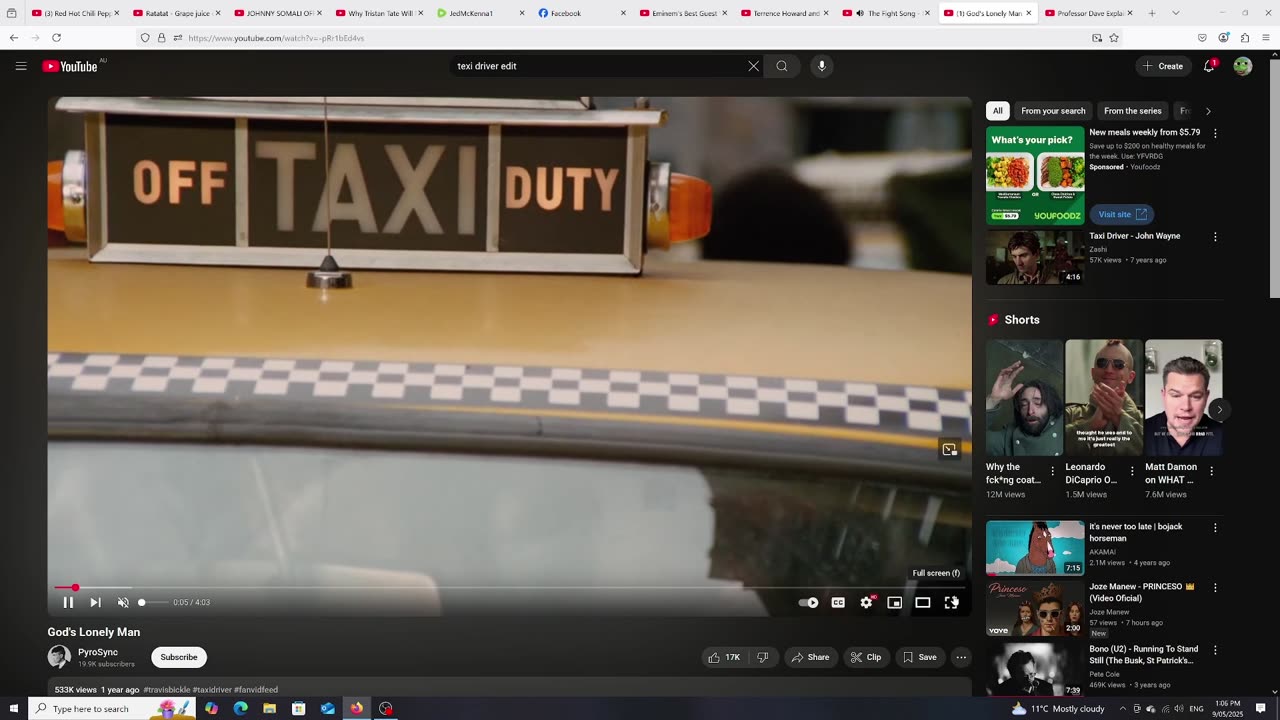This screenshot has width=1280, height=720.
Task: Like the video (17K)
Action: click(x=724, y=657)
